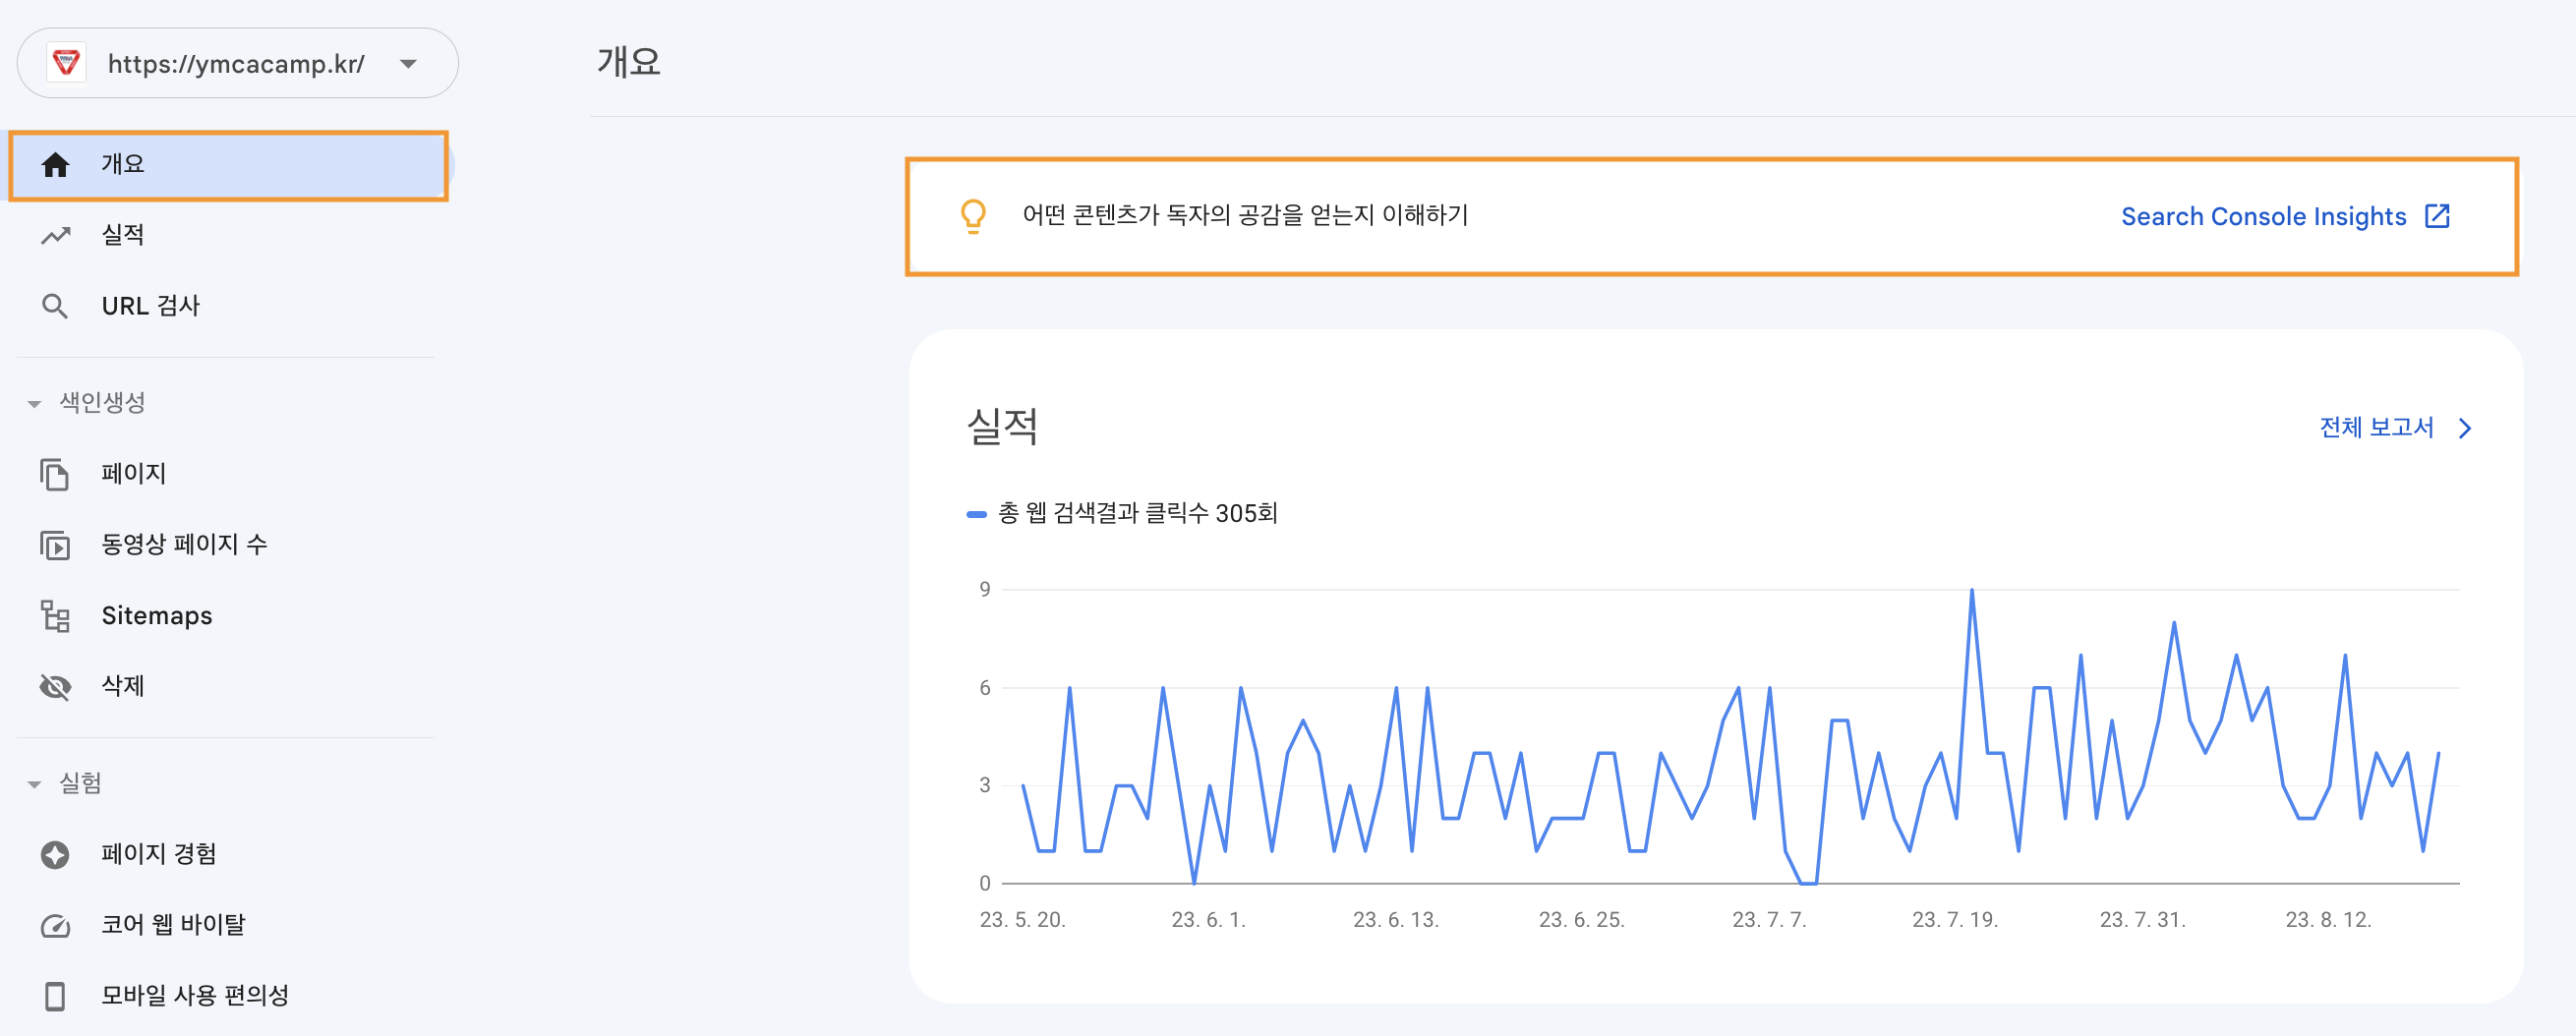Click the 개요 page title

[629, 62]
